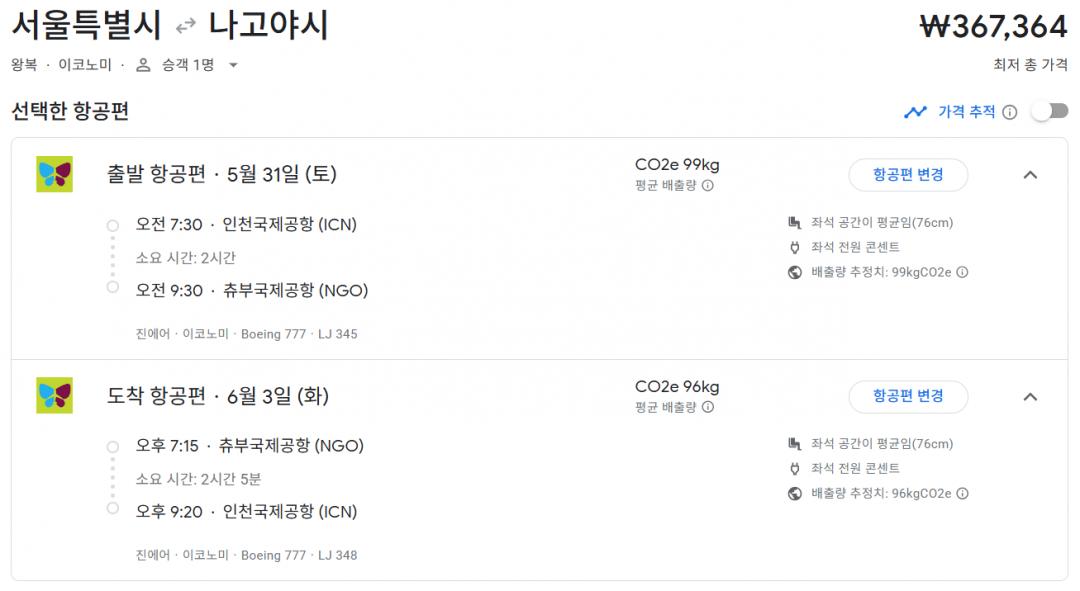Click the Jin Air logo on departure flight
Screen dimensions: 1080x591
pyautogui.click(x=54, y=174)
